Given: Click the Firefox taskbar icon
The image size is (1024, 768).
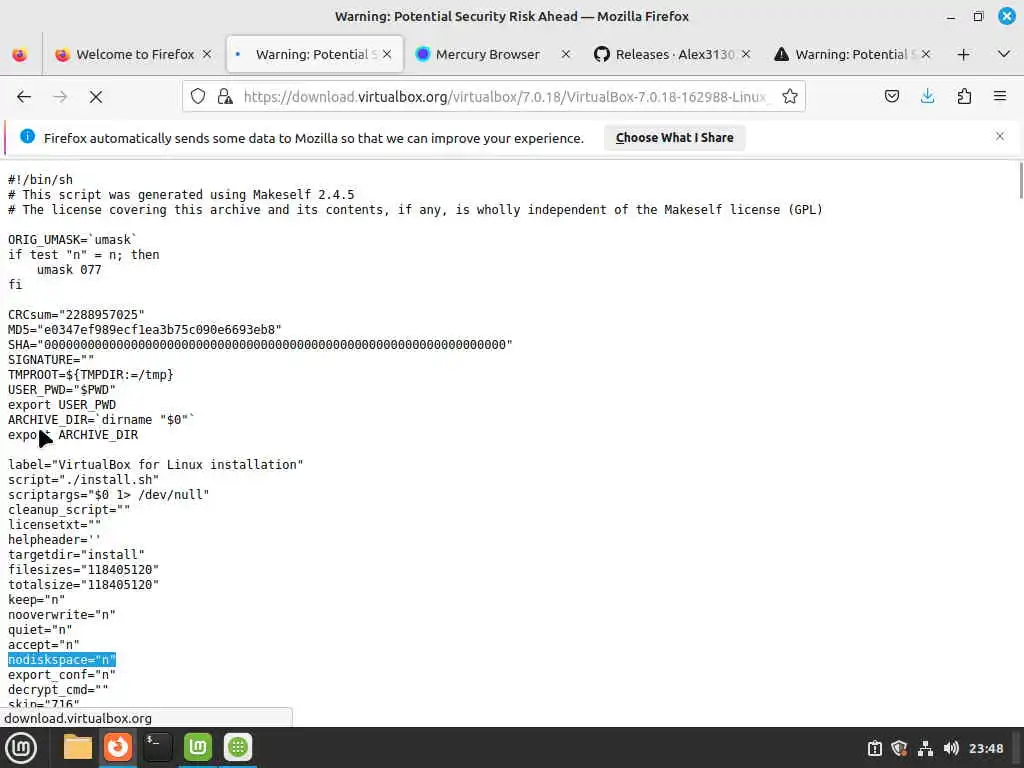Looking at the screenshot, I should [x=118, y=747].
